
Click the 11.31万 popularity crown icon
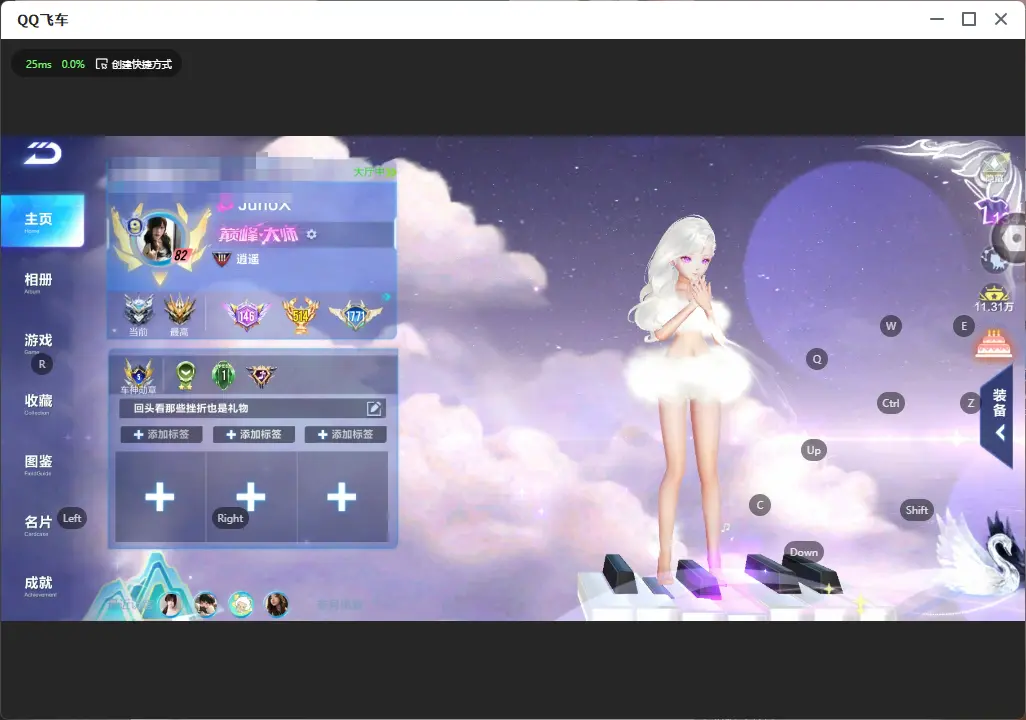tap(993, 298)
